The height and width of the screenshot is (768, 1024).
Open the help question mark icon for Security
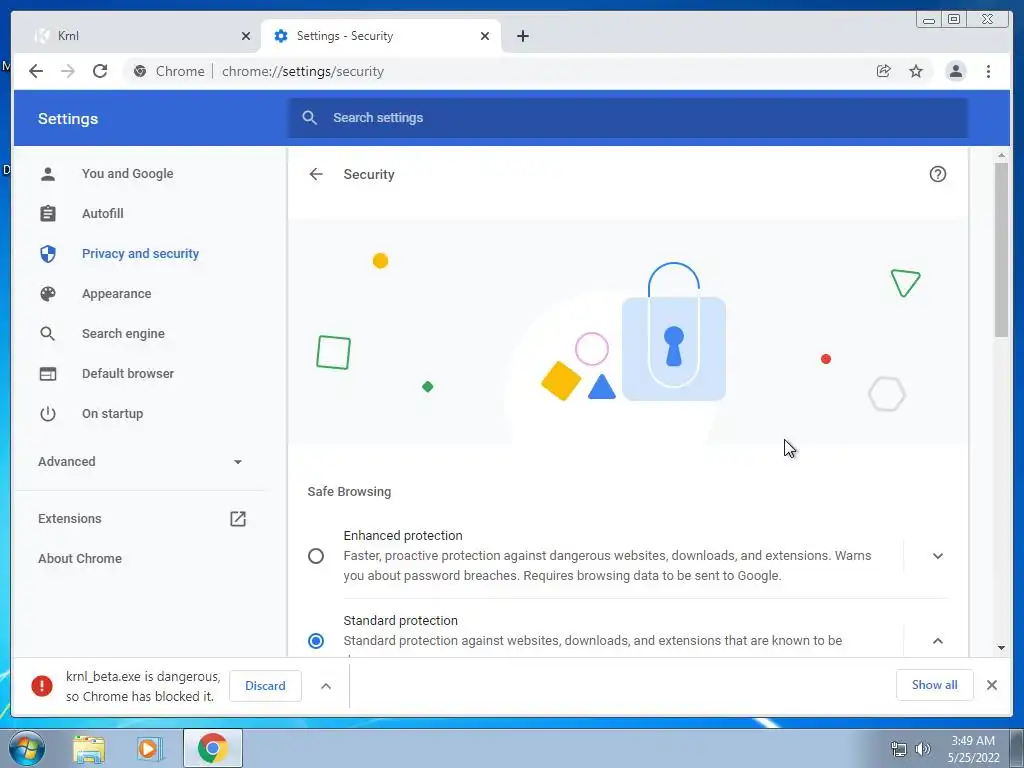[938, 174]
